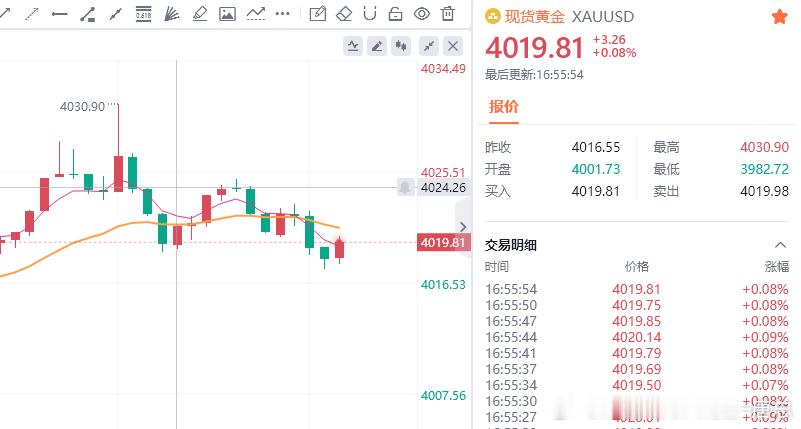Click the 最低 value 3982.72
The height and width of the screenshot is (429, 801).
764,169
